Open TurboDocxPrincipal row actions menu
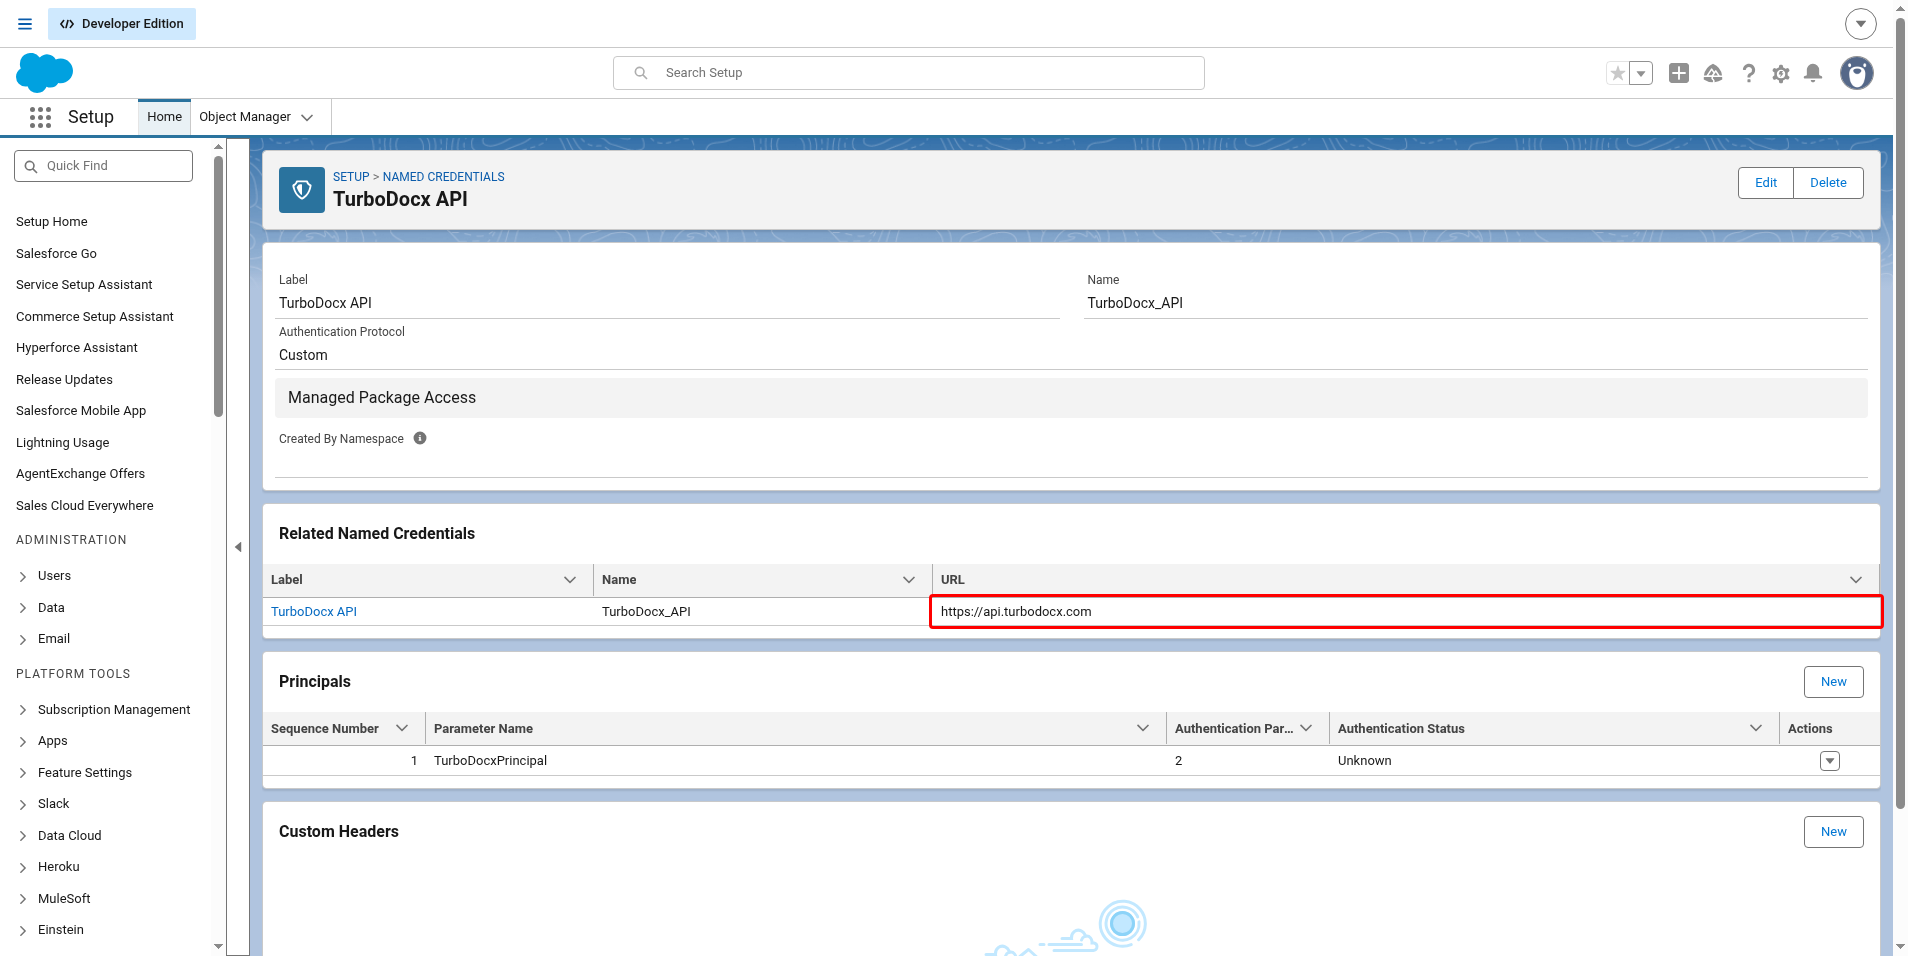The width and height of the screenshot is (1908, 956). [x=1830, y=761]
